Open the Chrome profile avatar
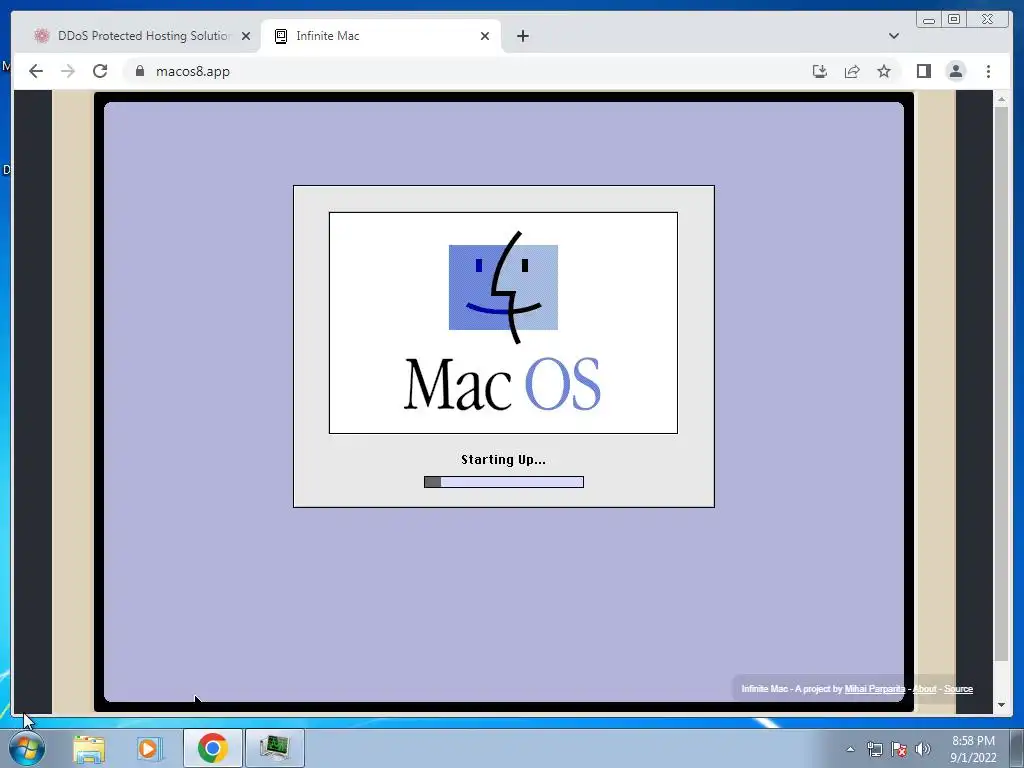Screen dimensions: 1024x768 pyautogui.click(x=955, y=71)
